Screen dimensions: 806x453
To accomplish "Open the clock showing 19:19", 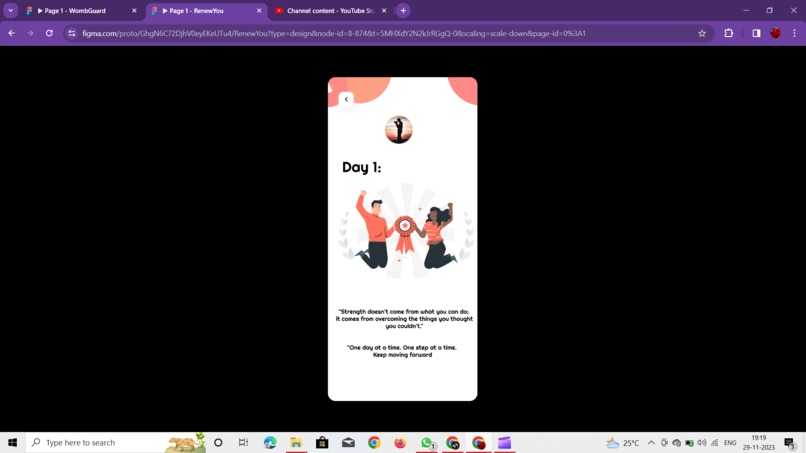I will [759, 443].
